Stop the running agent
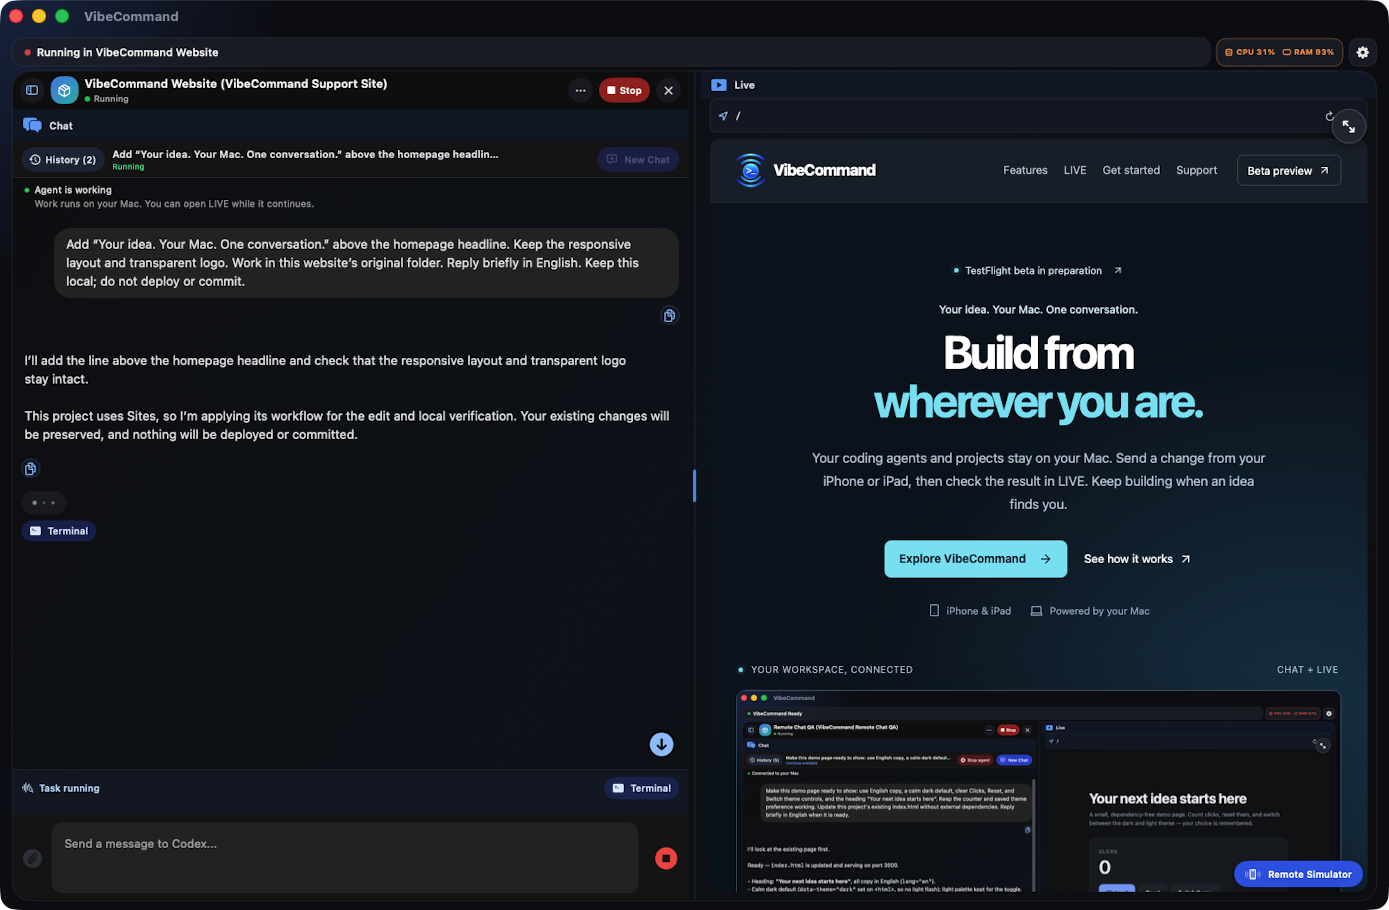Image resolution: width=1389 pixels, height=910 pixels. [624, 90]
